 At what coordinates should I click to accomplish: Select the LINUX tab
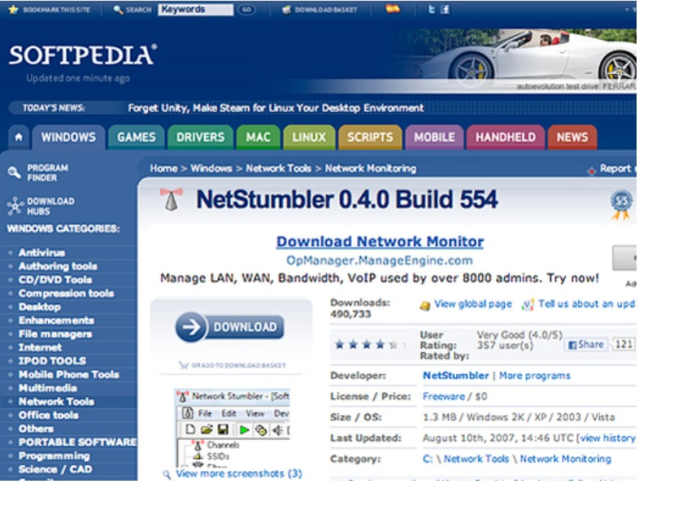click(x=309, y=137)
